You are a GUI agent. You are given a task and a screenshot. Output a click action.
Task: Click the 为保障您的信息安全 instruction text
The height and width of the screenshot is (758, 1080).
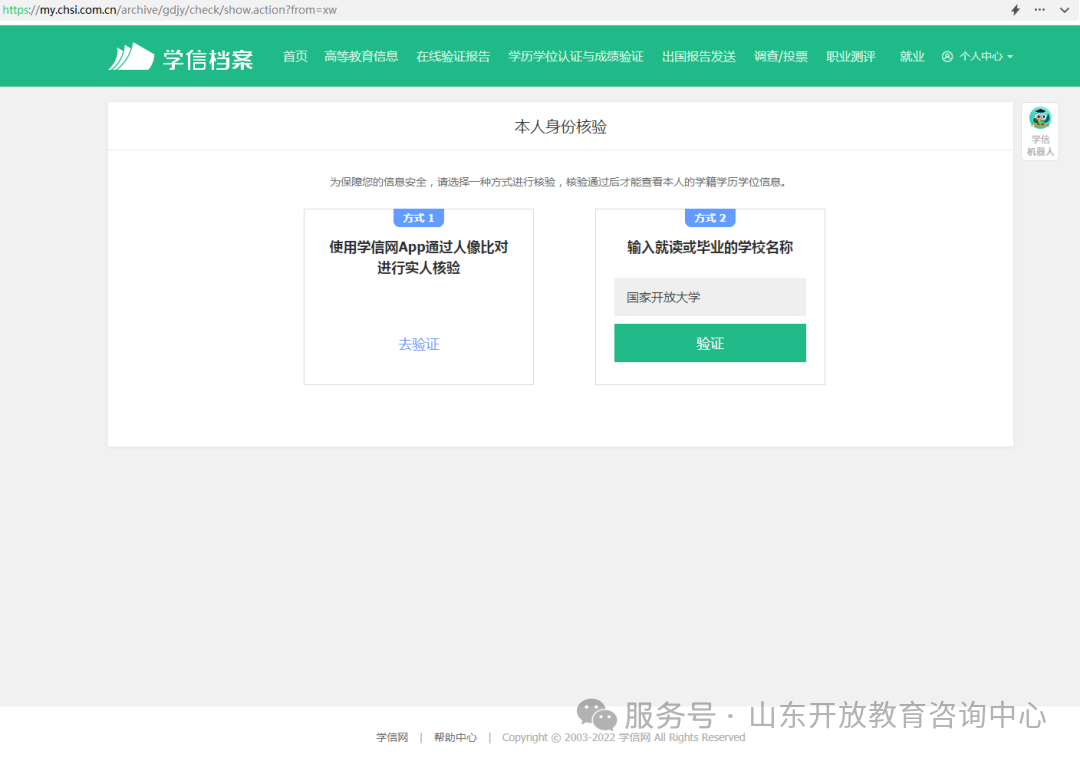pyautogui.click(x=559, y=182)
